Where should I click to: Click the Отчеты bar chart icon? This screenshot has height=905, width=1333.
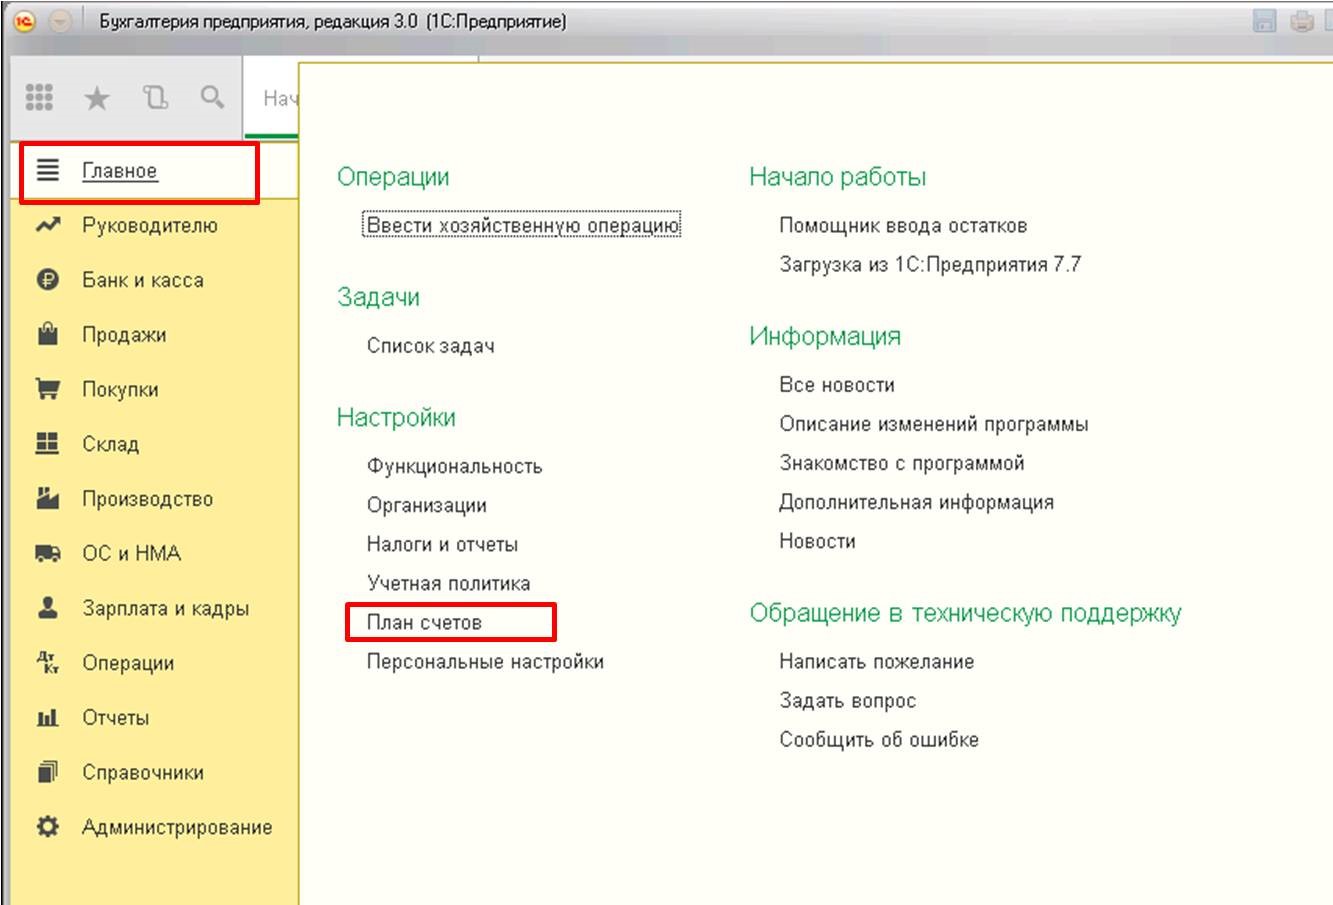coord(48,717)
